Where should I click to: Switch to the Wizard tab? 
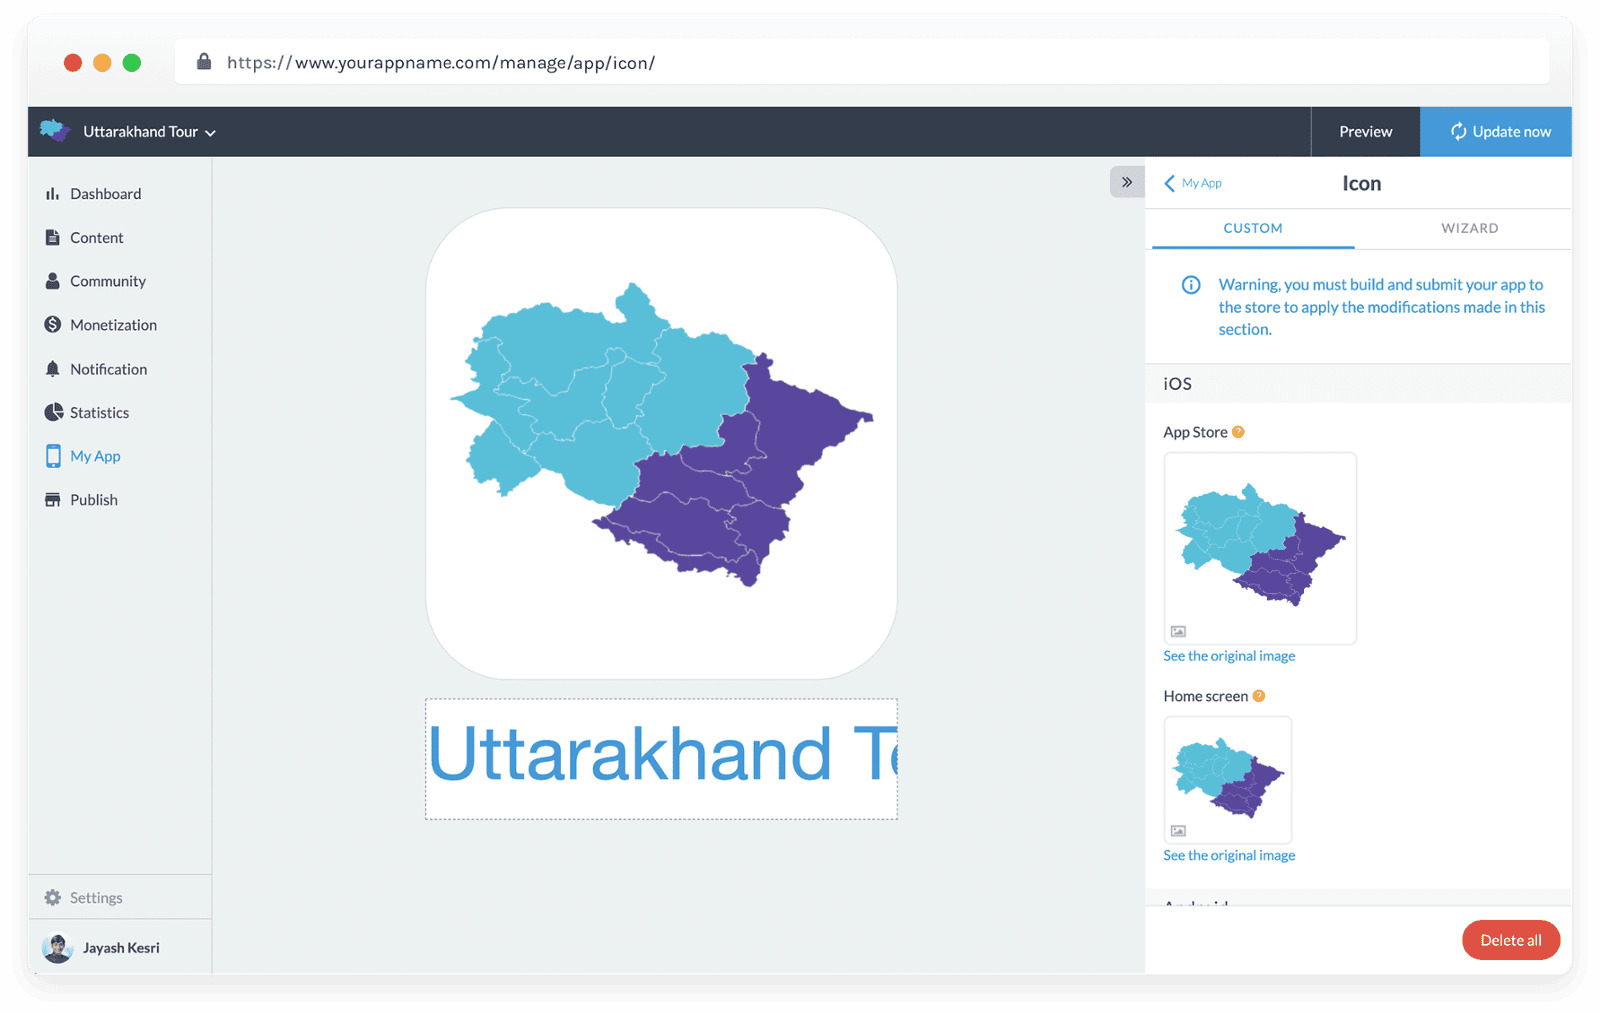pos(1469,228)
